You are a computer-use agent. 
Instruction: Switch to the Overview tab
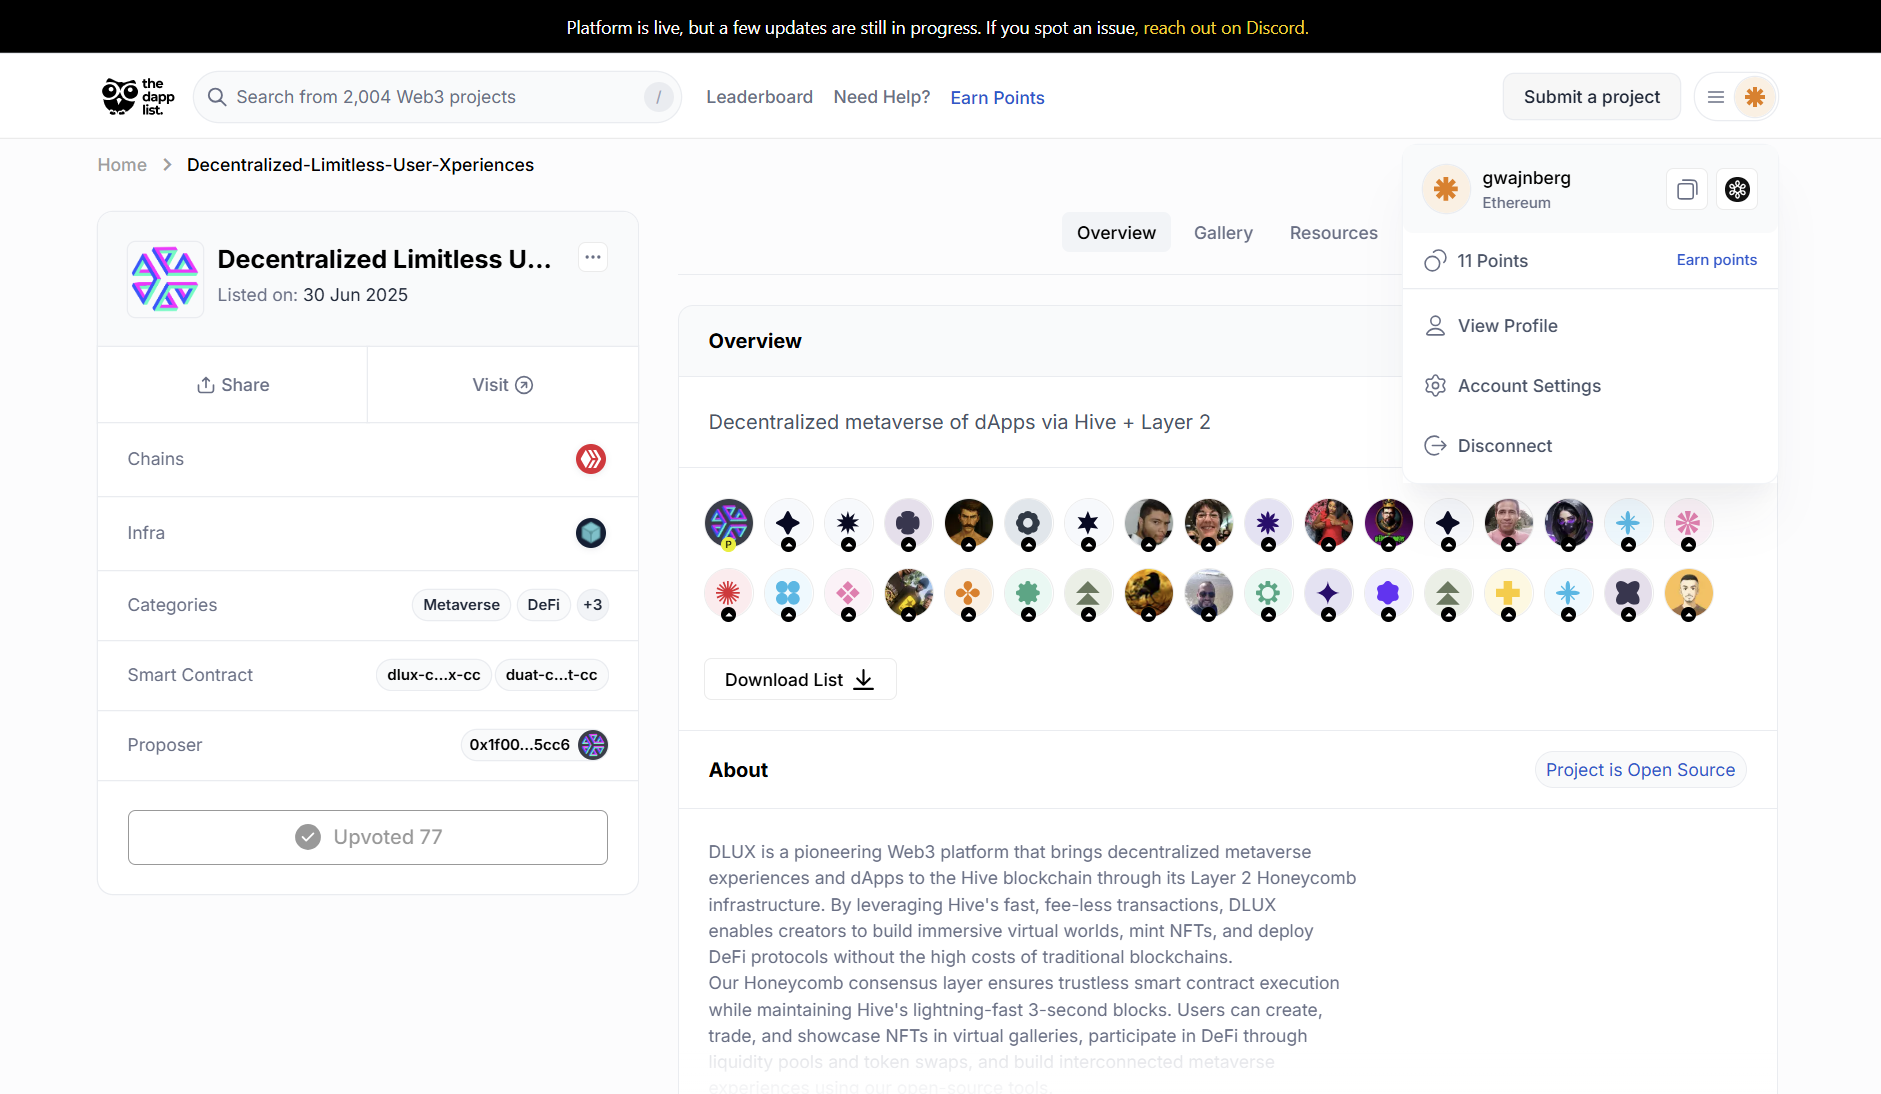coord(1116,233)
